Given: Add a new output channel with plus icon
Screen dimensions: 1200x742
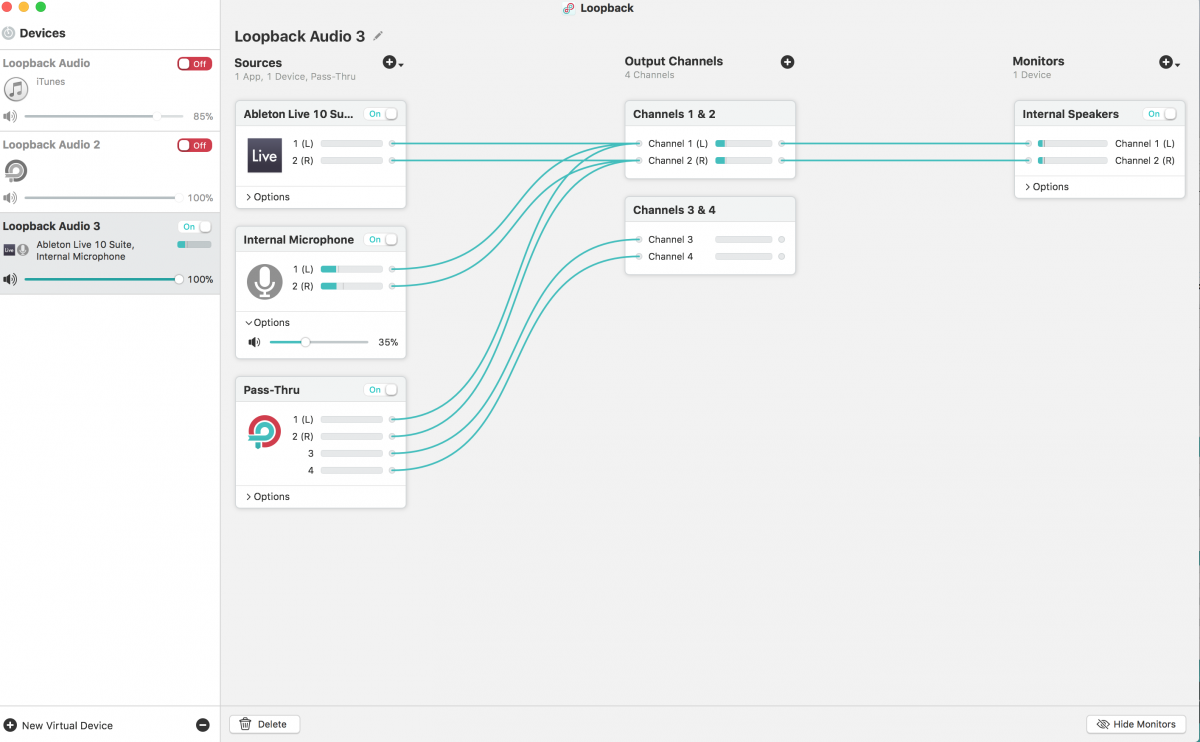Looking at the screenshot, I should click(x=787, y=62).
